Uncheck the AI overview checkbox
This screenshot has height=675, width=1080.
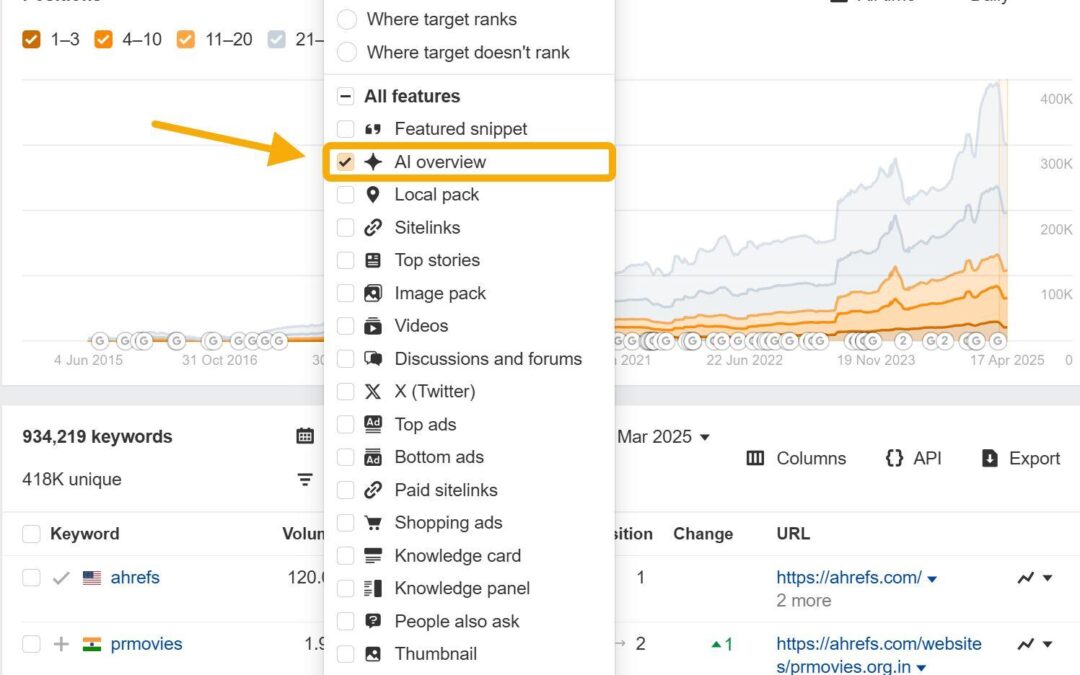click(345, 162)
